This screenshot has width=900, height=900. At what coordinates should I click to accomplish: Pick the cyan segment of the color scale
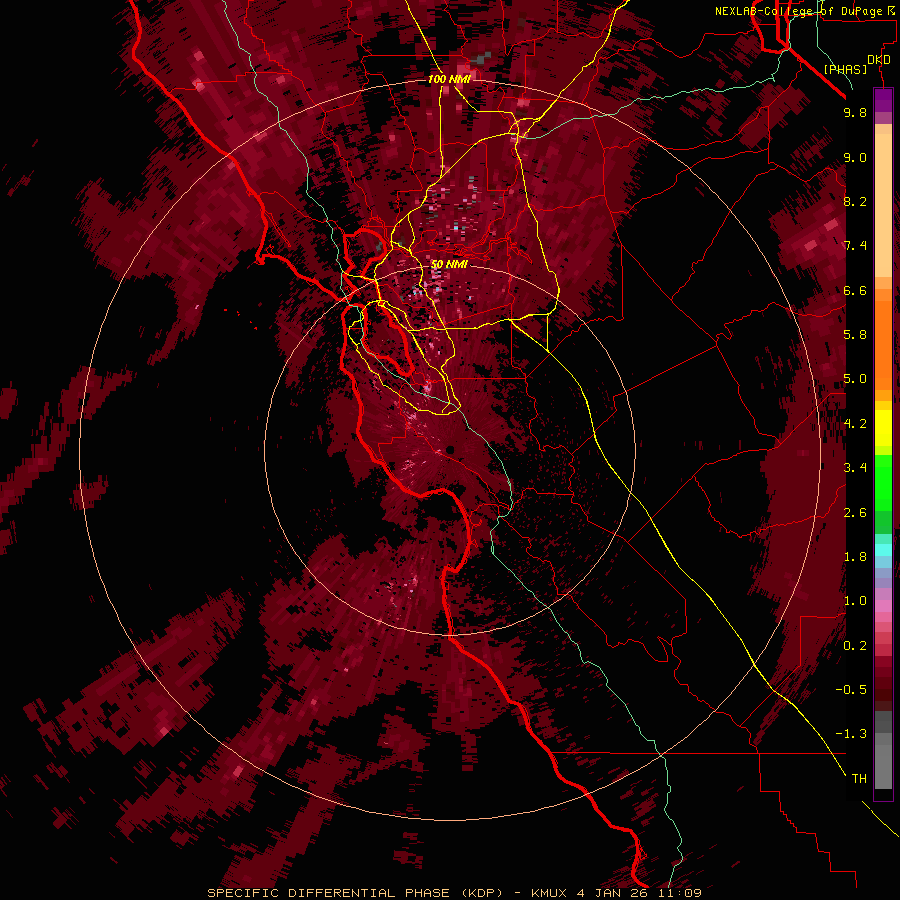click(x=883, y=550)
